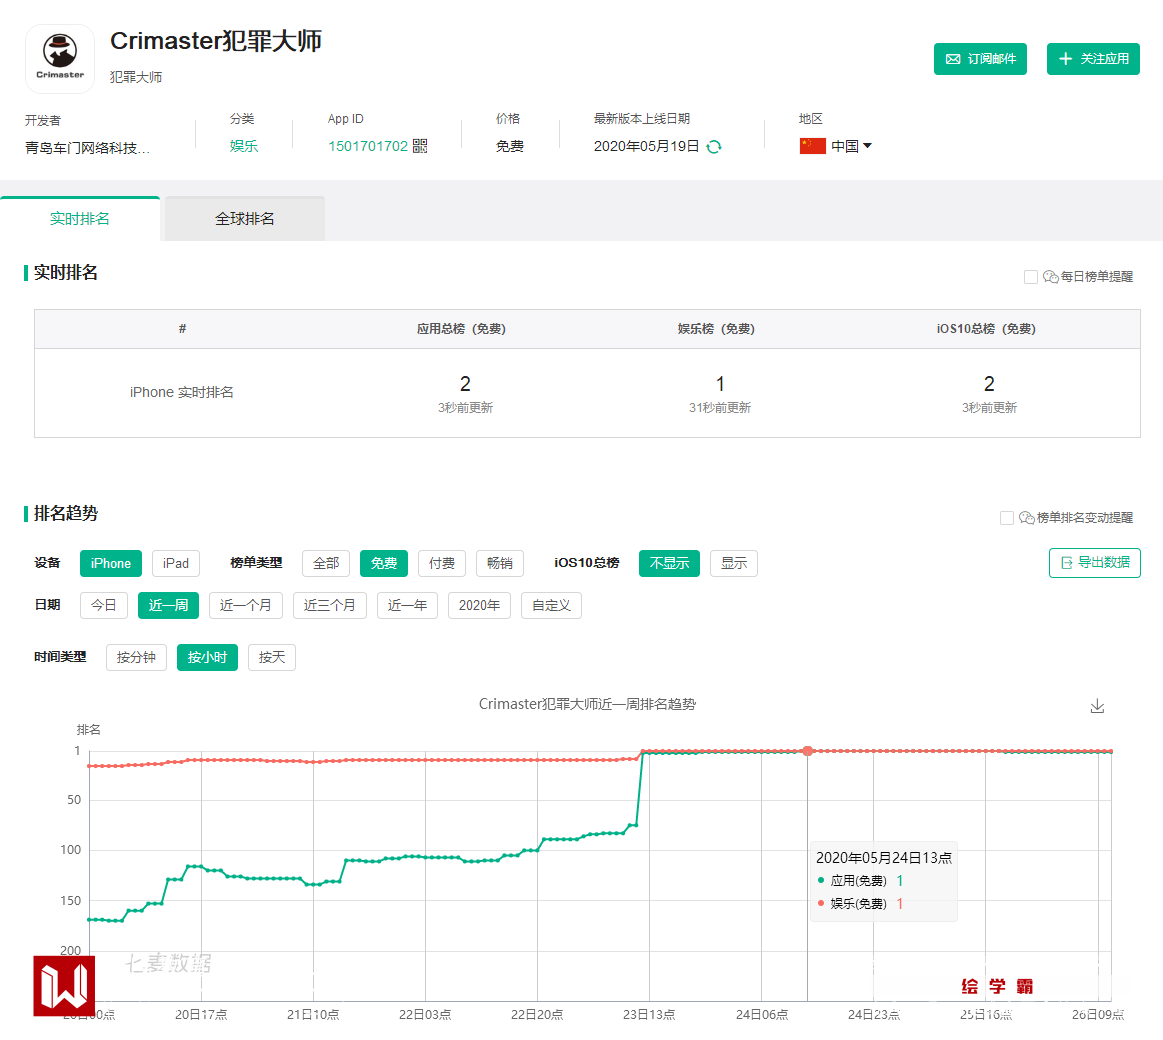Select 显示 for iOS10总榜

click(x=734, y=563)
